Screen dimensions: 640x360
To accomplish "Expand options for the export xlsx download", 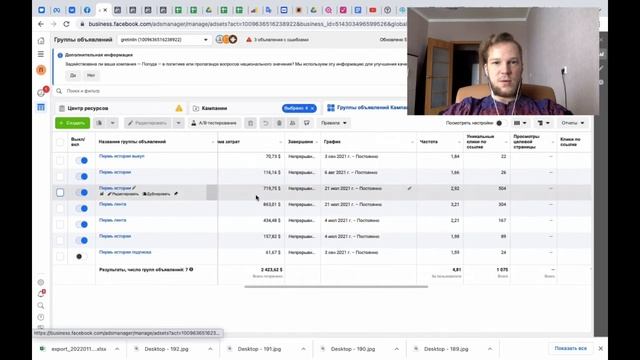I will 117,349.
